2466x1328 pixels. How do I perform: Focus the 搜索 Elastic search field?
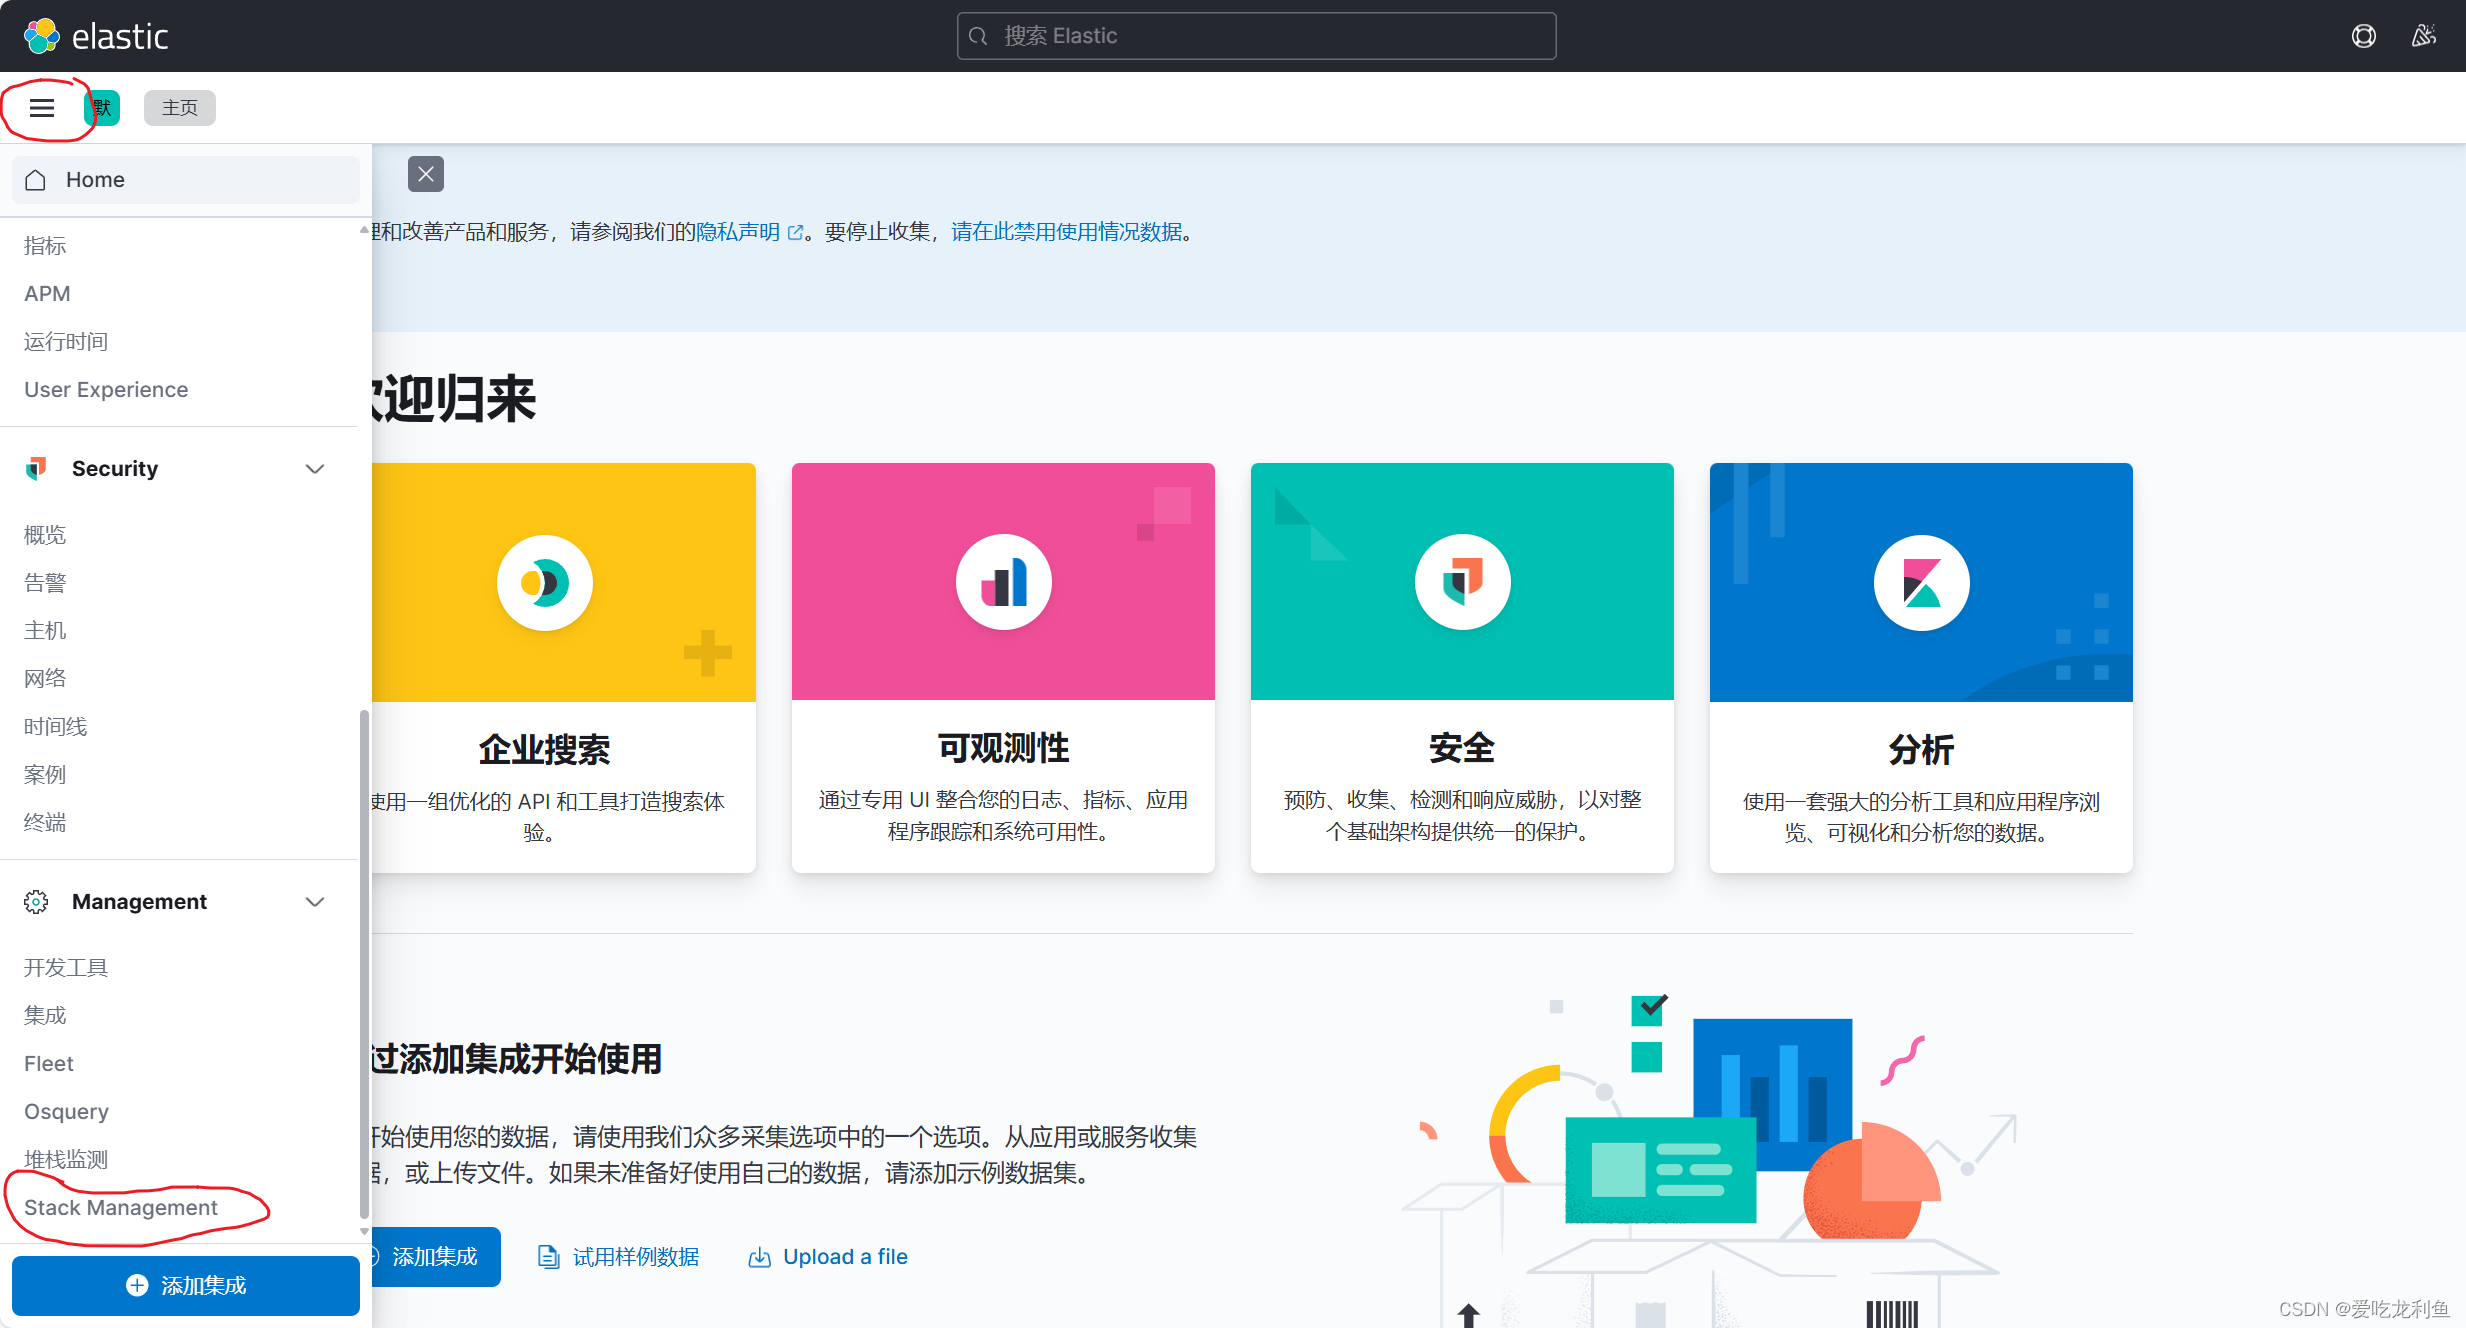coord(1256,36)
